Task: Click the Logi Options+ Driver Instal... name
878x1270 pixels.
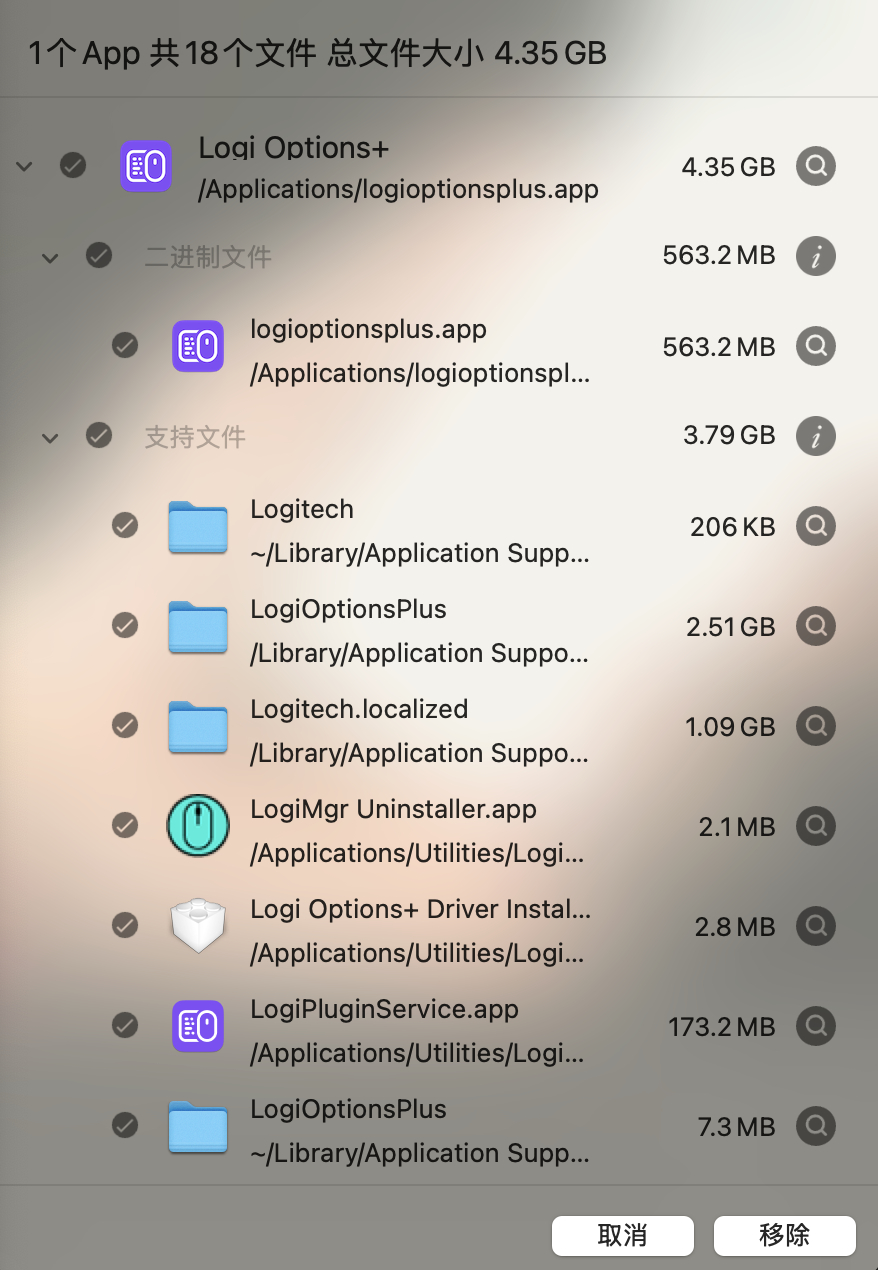Action: click(421, 909)
